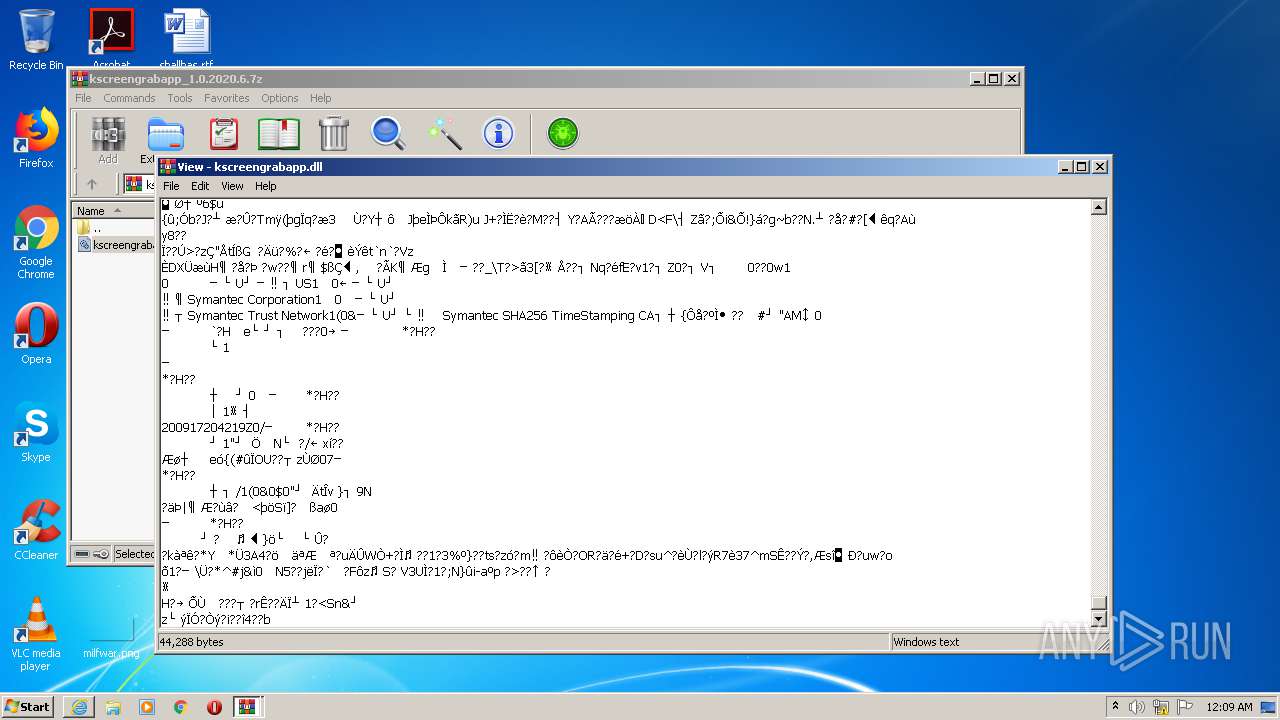Click the Delete trash can icon
This screenshot has height=720, width=1280.
333,133
